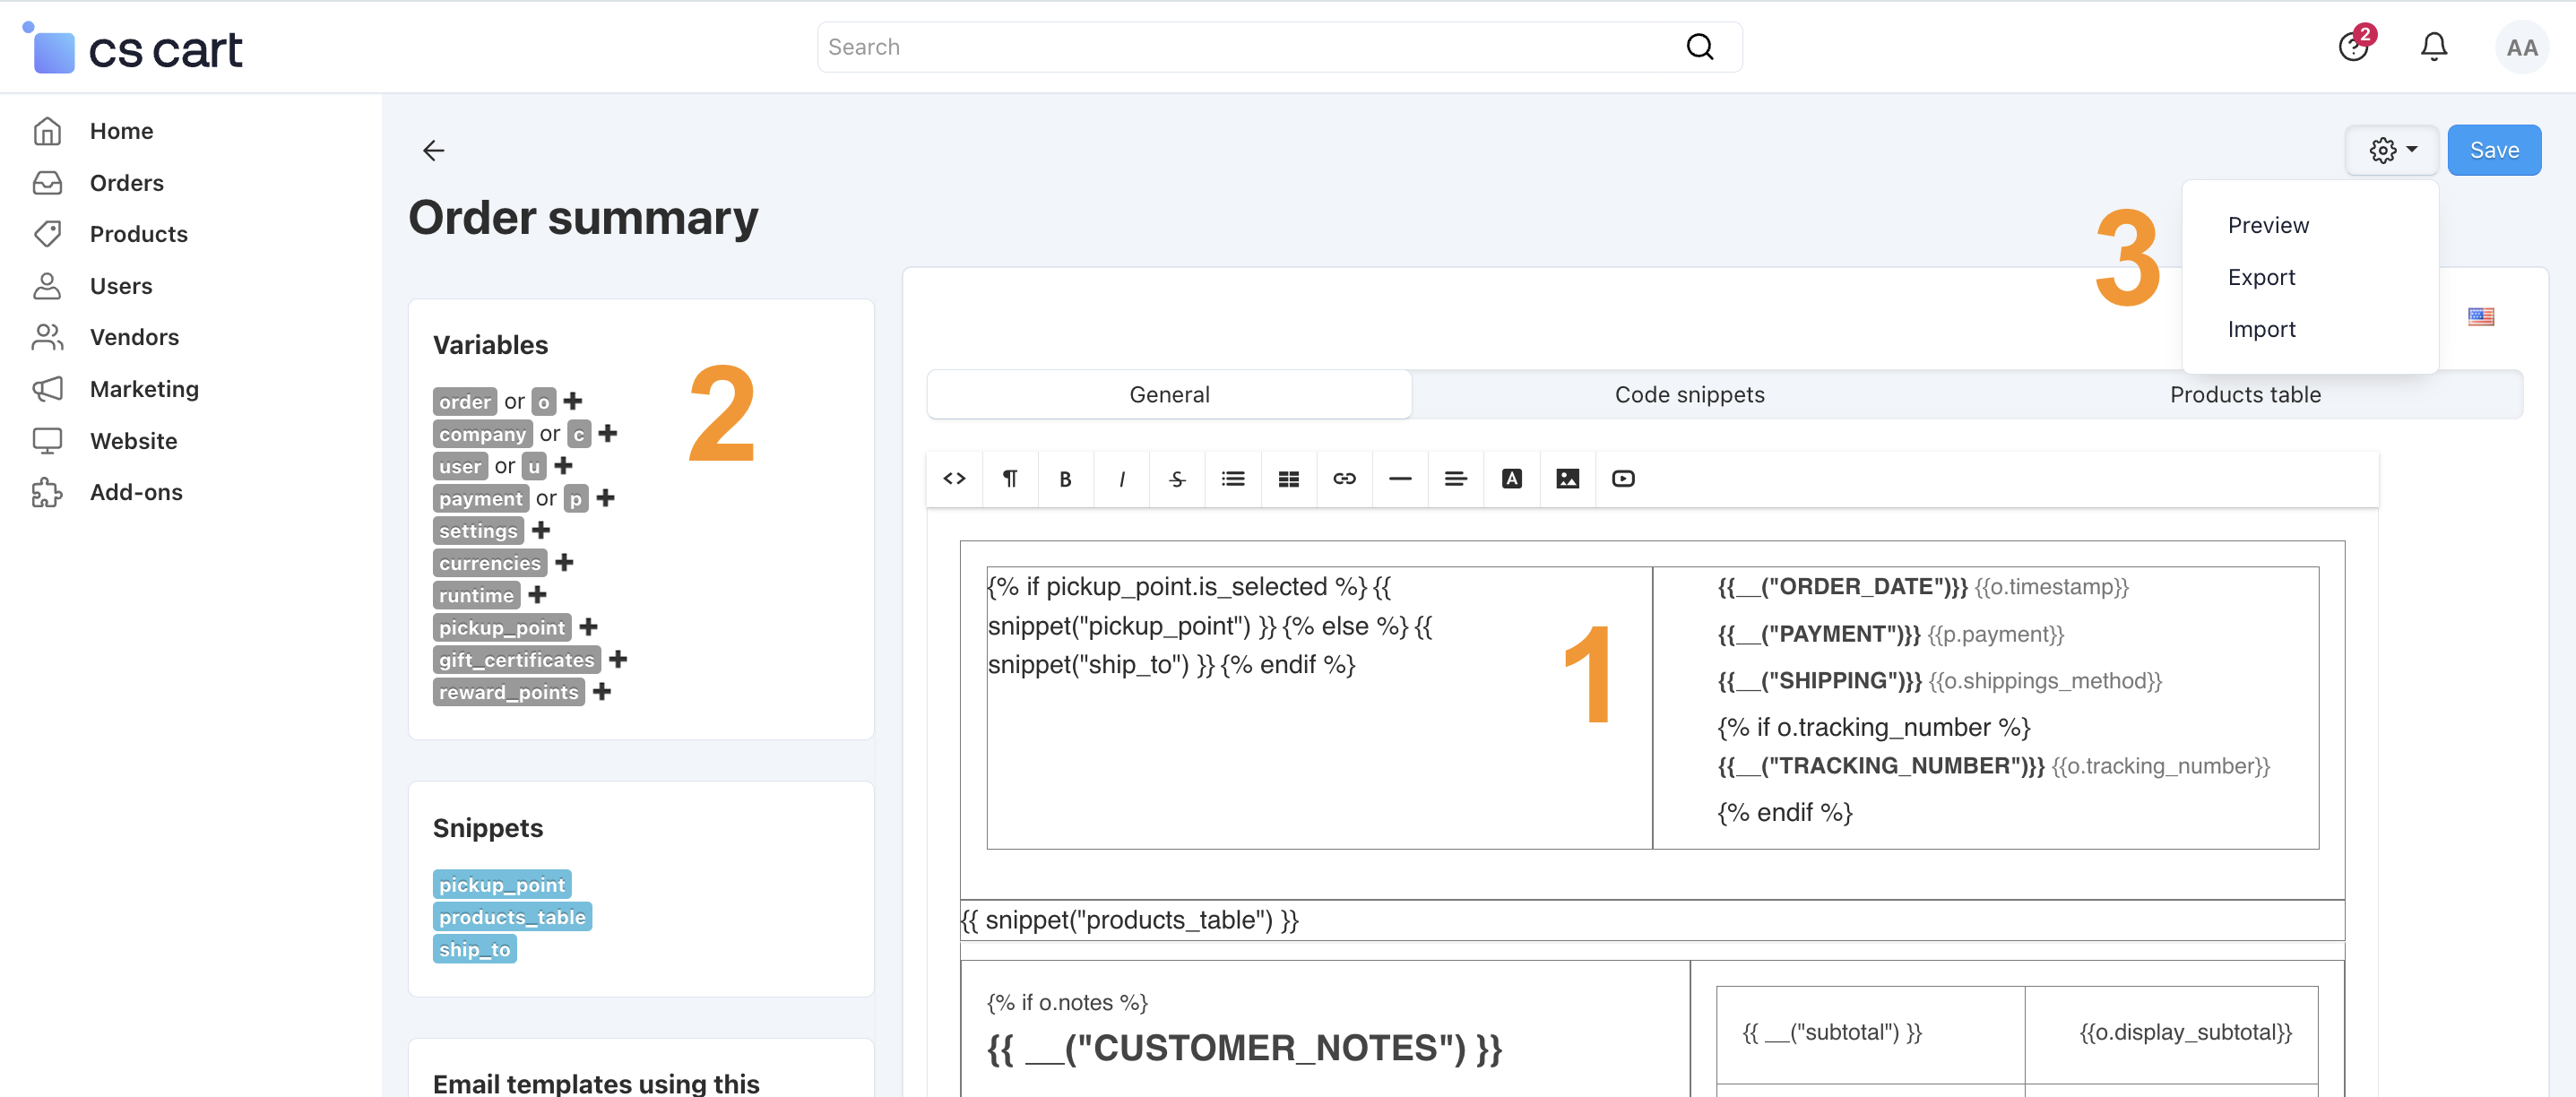The height and width of the screenshot is (1097, 2576).
Task: Open the products_table snippet link
Action: (x=512, y=916)
